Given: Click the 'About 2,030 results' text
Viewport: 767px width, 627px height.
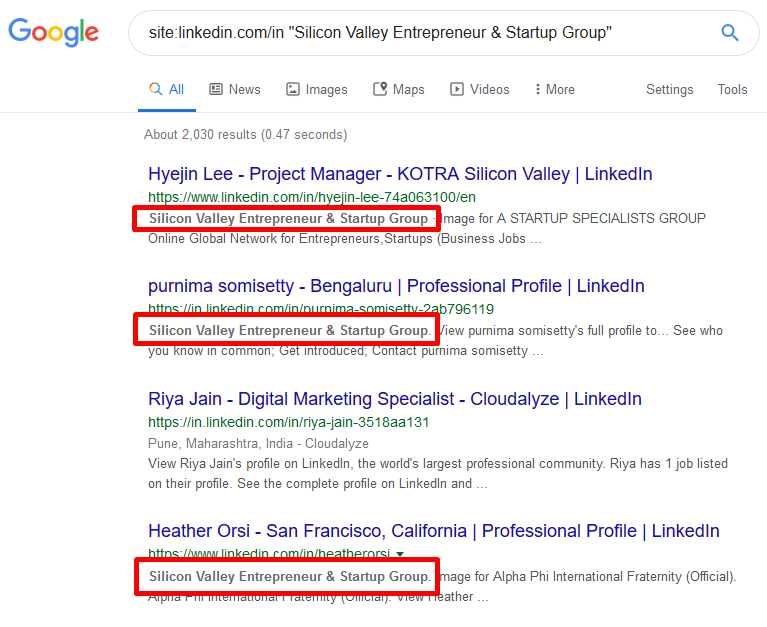Looking at the screenshot, I should (x=246, y=134).
